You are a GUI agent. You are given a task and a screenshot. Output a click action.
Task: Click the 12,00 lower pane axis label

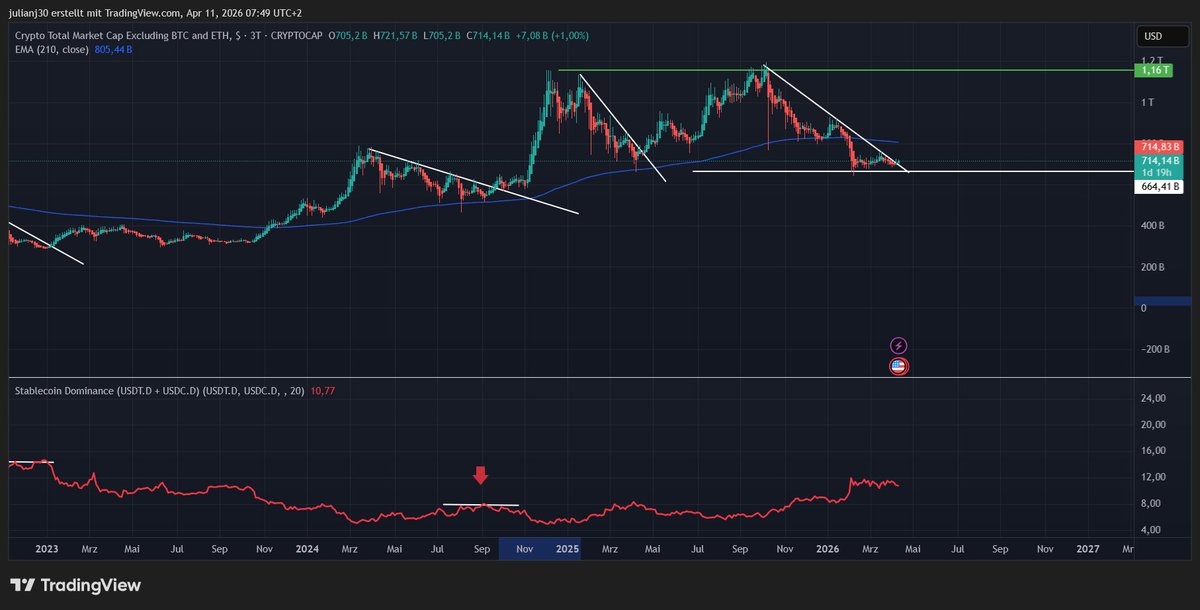point(1153,477)
